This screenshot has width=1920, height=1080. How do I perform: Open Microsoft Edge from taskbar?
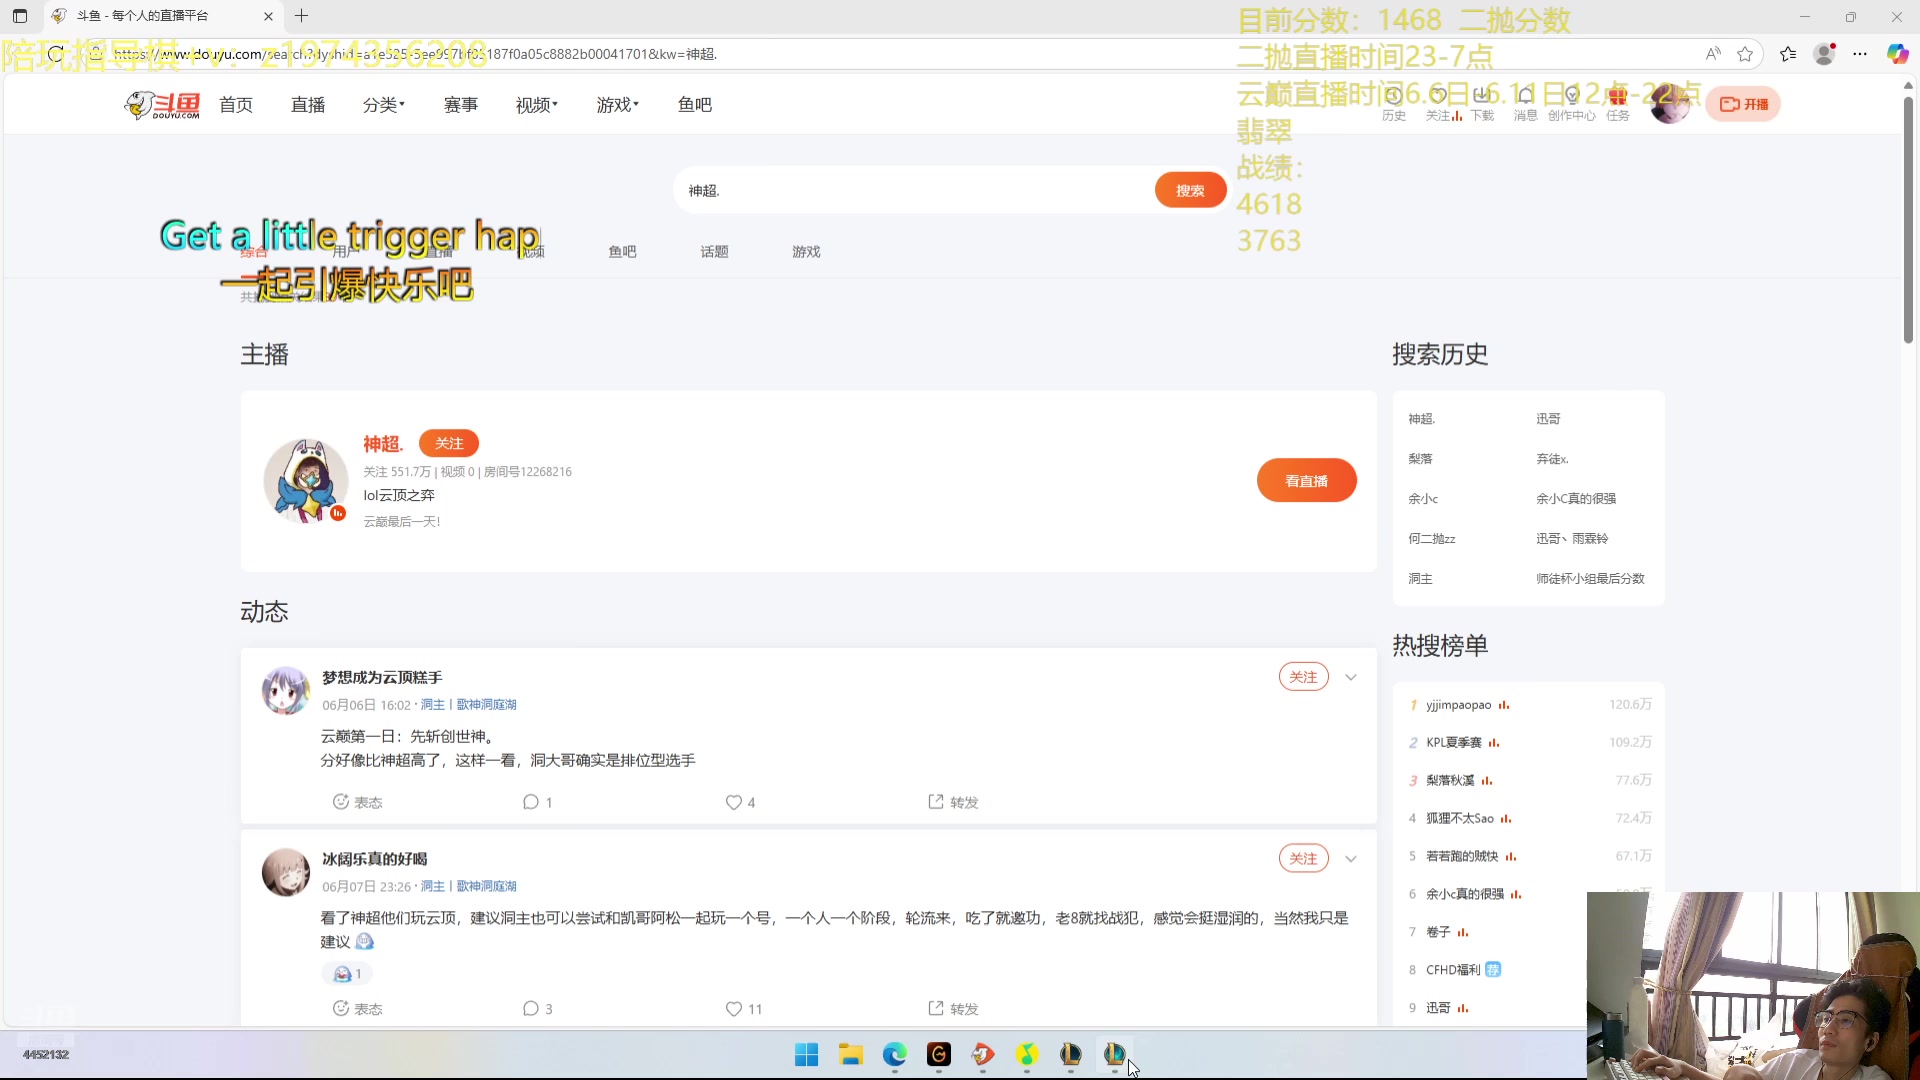pos(894,1055)
